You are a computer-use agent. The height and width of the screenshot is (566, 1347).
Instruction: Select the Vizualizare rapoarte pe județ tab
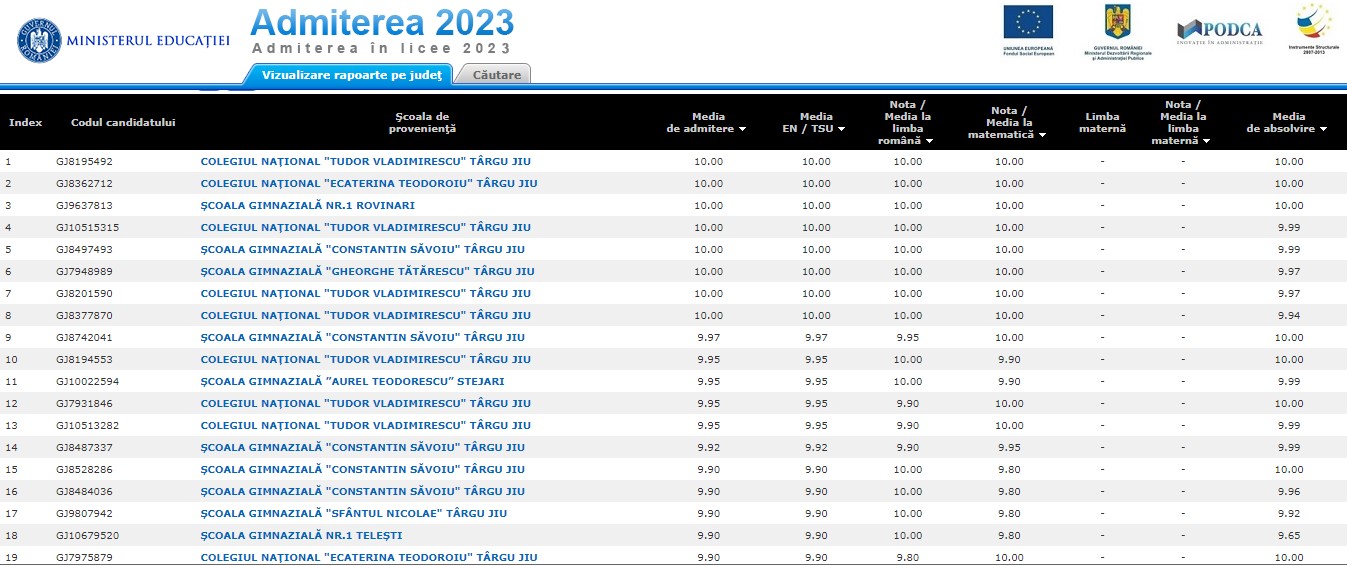pyautogui.click(x=351, y=75)
